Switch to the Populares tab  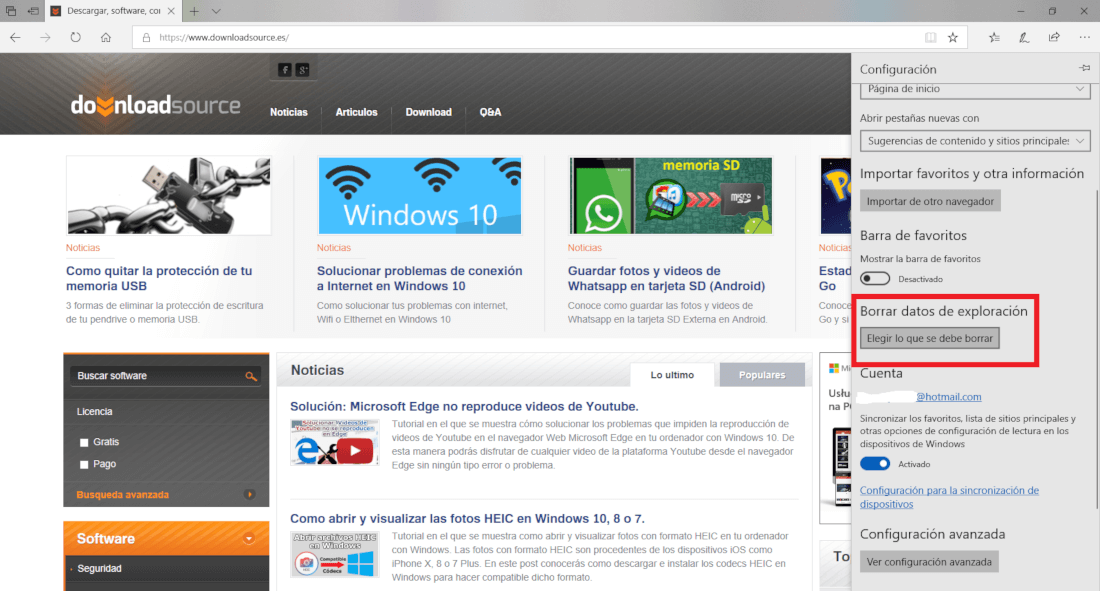[x=762, y=375]
